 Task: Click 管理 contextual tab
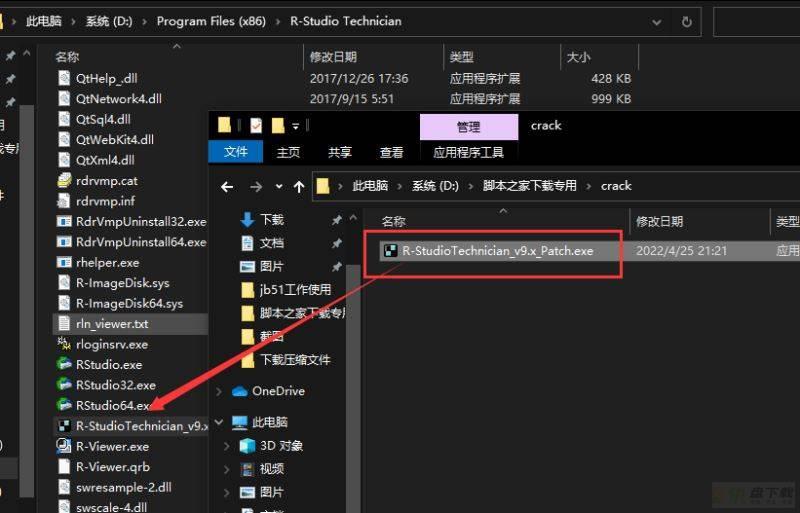[469, 127]
